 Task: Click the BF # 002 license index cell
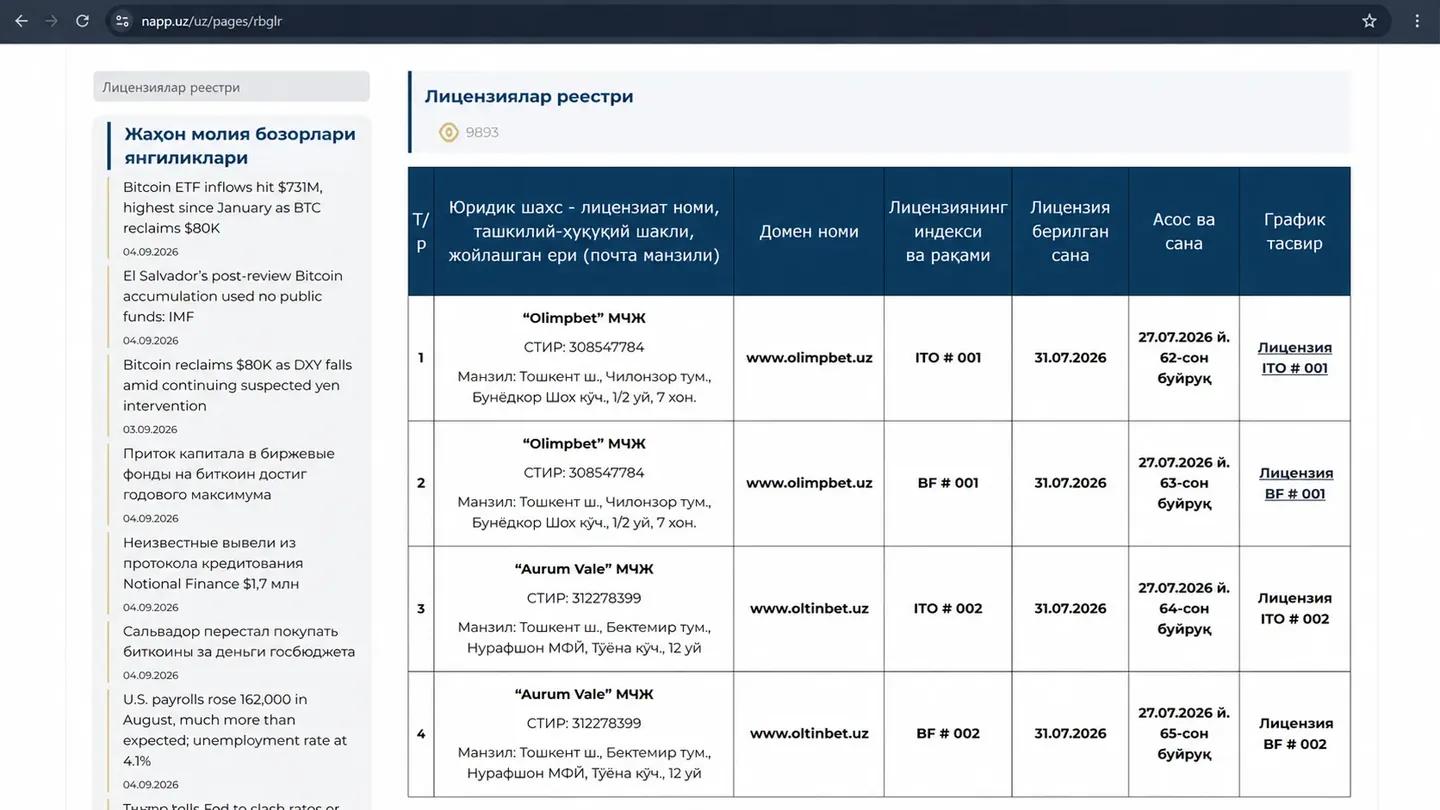click(x=948, y=733)
